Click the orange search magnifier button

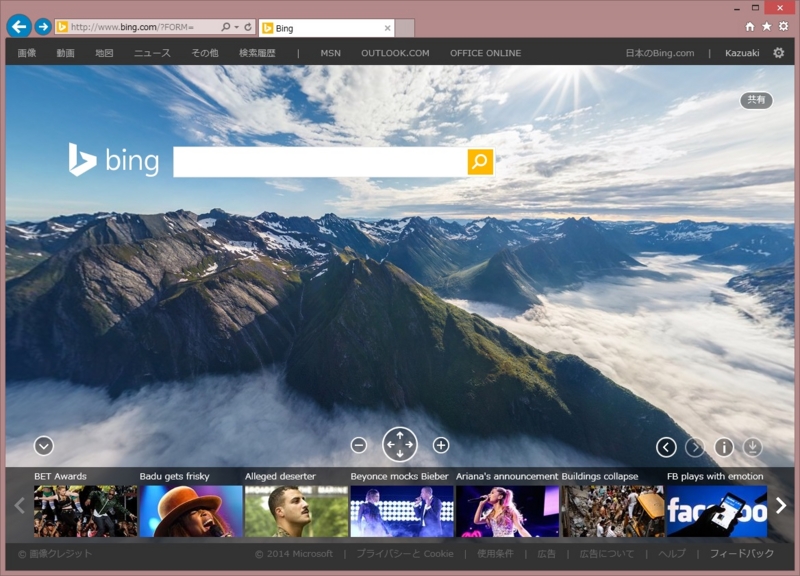pyautogui.click(x=480, y=162)
